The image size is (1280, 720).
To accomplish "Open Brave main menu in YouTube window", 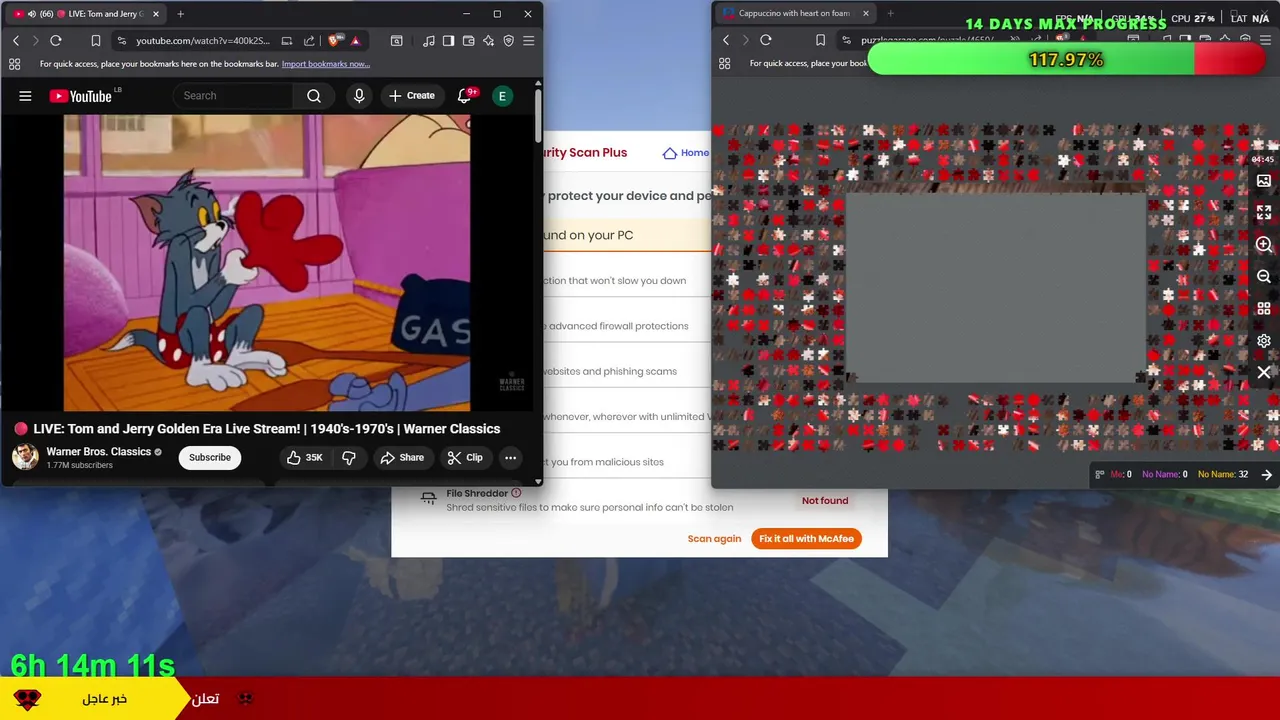I will (x=528, y=41).
